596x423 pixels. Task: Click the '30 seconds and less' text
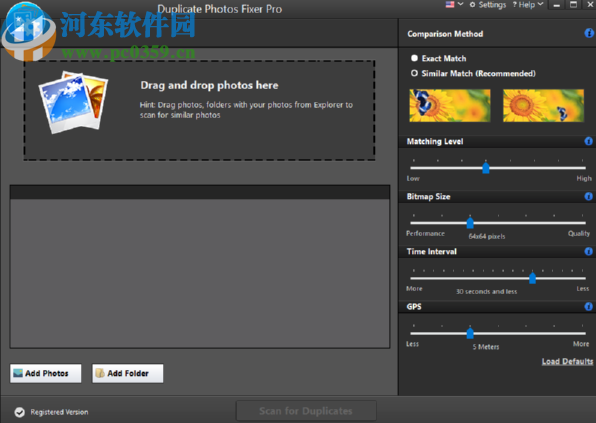pyautogui.click(x=487, y=292)
